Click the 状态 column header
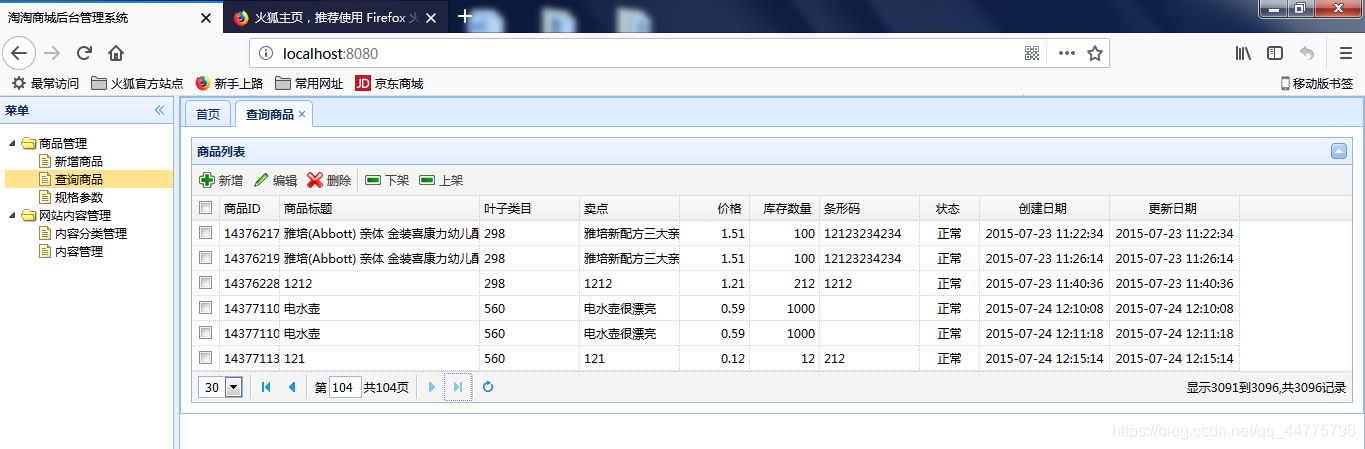Image resolution: width=1365 pixels, height=449 pixels. tap(949, 208)
